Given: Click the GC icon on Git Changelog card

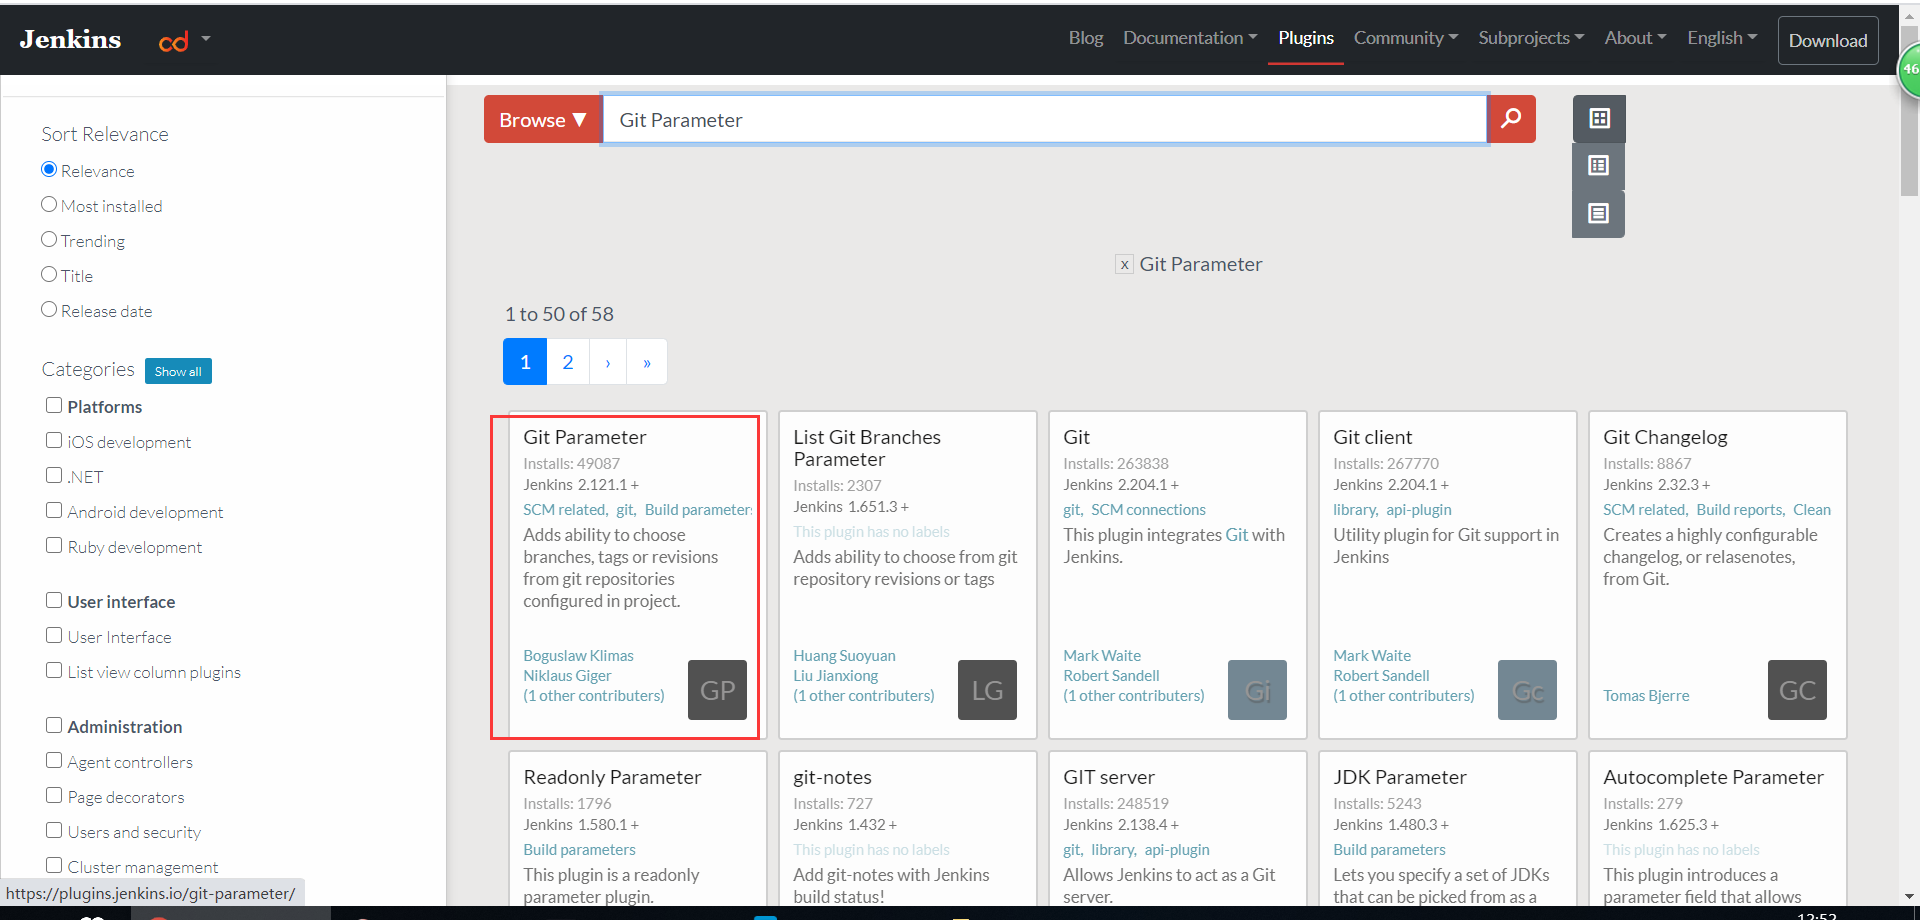Looking at the screenshot, I should click(x=1797, y=690).
